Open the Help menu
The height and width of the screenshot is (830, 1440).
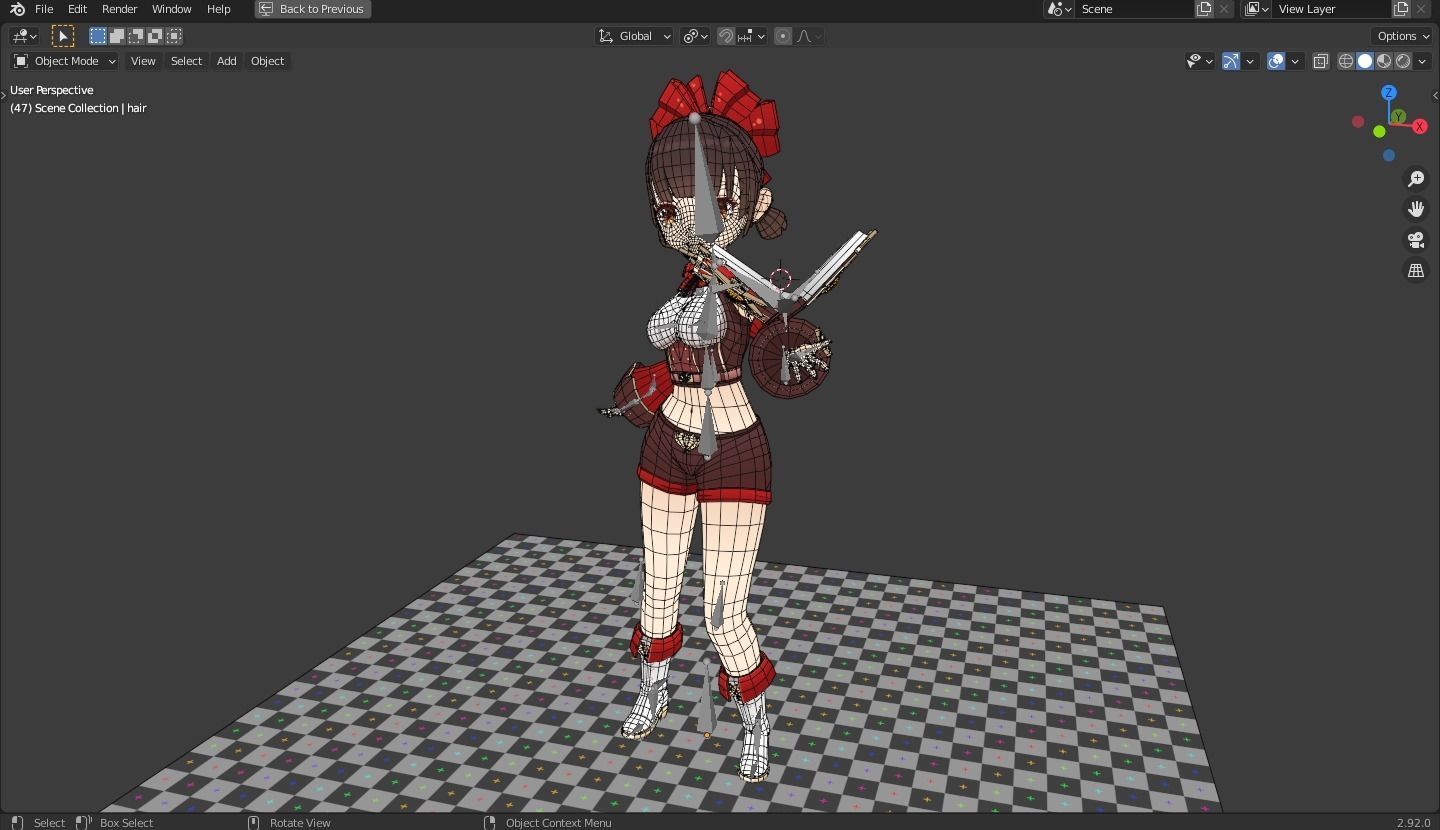(x=218, y=9)
